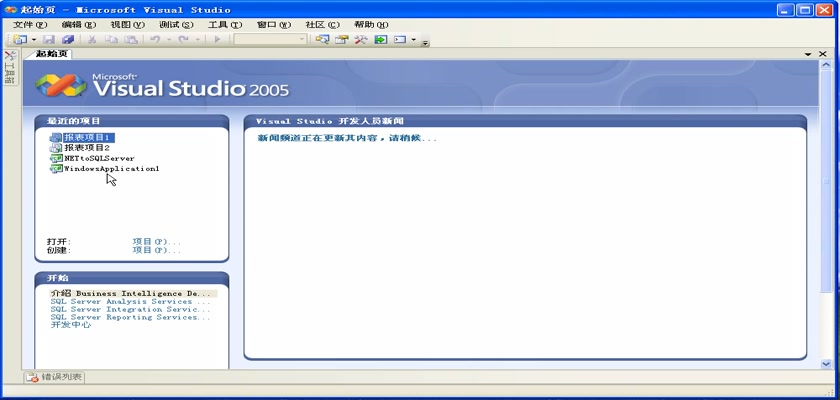Click the Visual Studio 开发人员新闻 header
Screen dimensions: 840x400
(x=525, y=121)
